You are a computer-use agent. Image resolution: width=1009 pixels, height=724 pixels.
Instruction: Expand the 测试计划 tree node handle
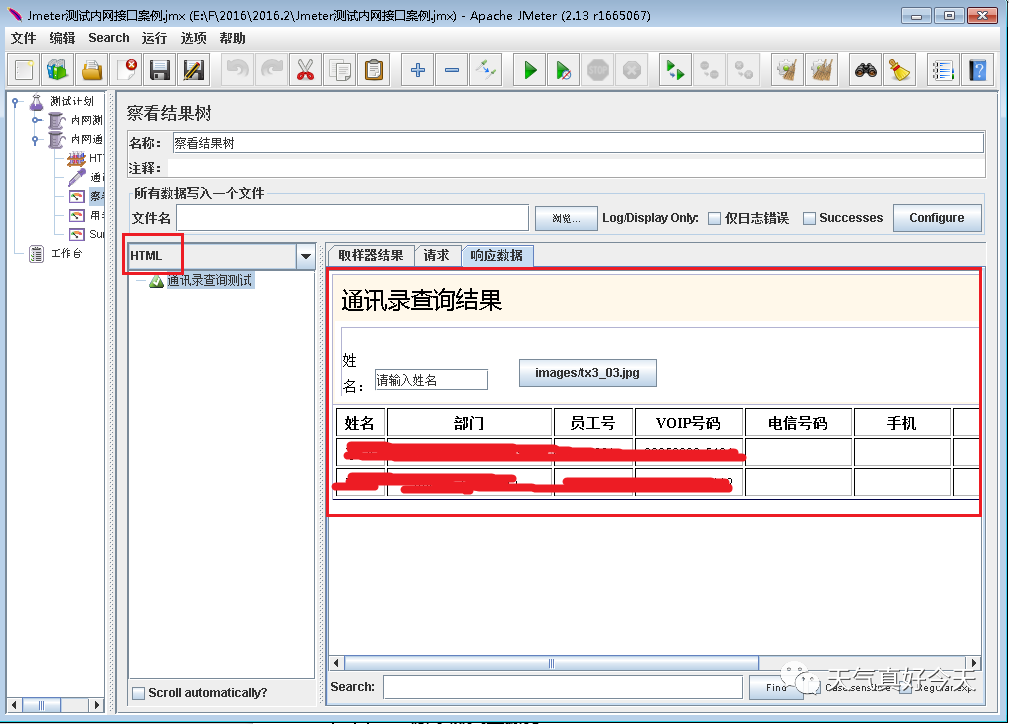(15, 102)
